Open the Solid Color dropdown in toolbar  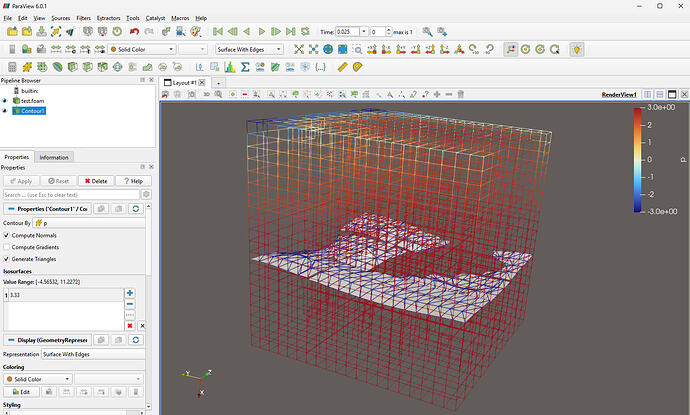141,49
